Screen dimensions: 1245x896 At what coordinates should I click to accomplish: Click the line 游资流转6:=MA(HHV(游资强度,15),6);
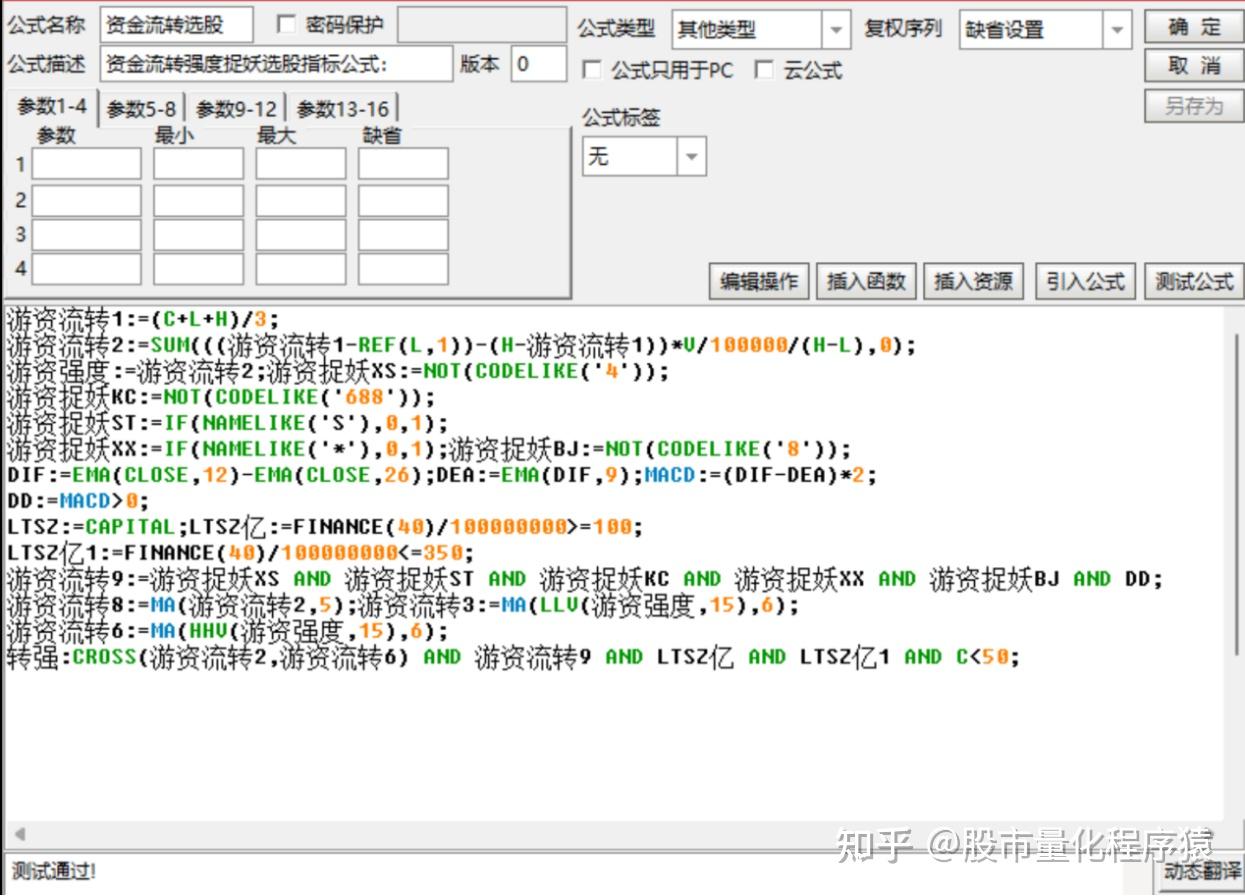click(228, 632)
